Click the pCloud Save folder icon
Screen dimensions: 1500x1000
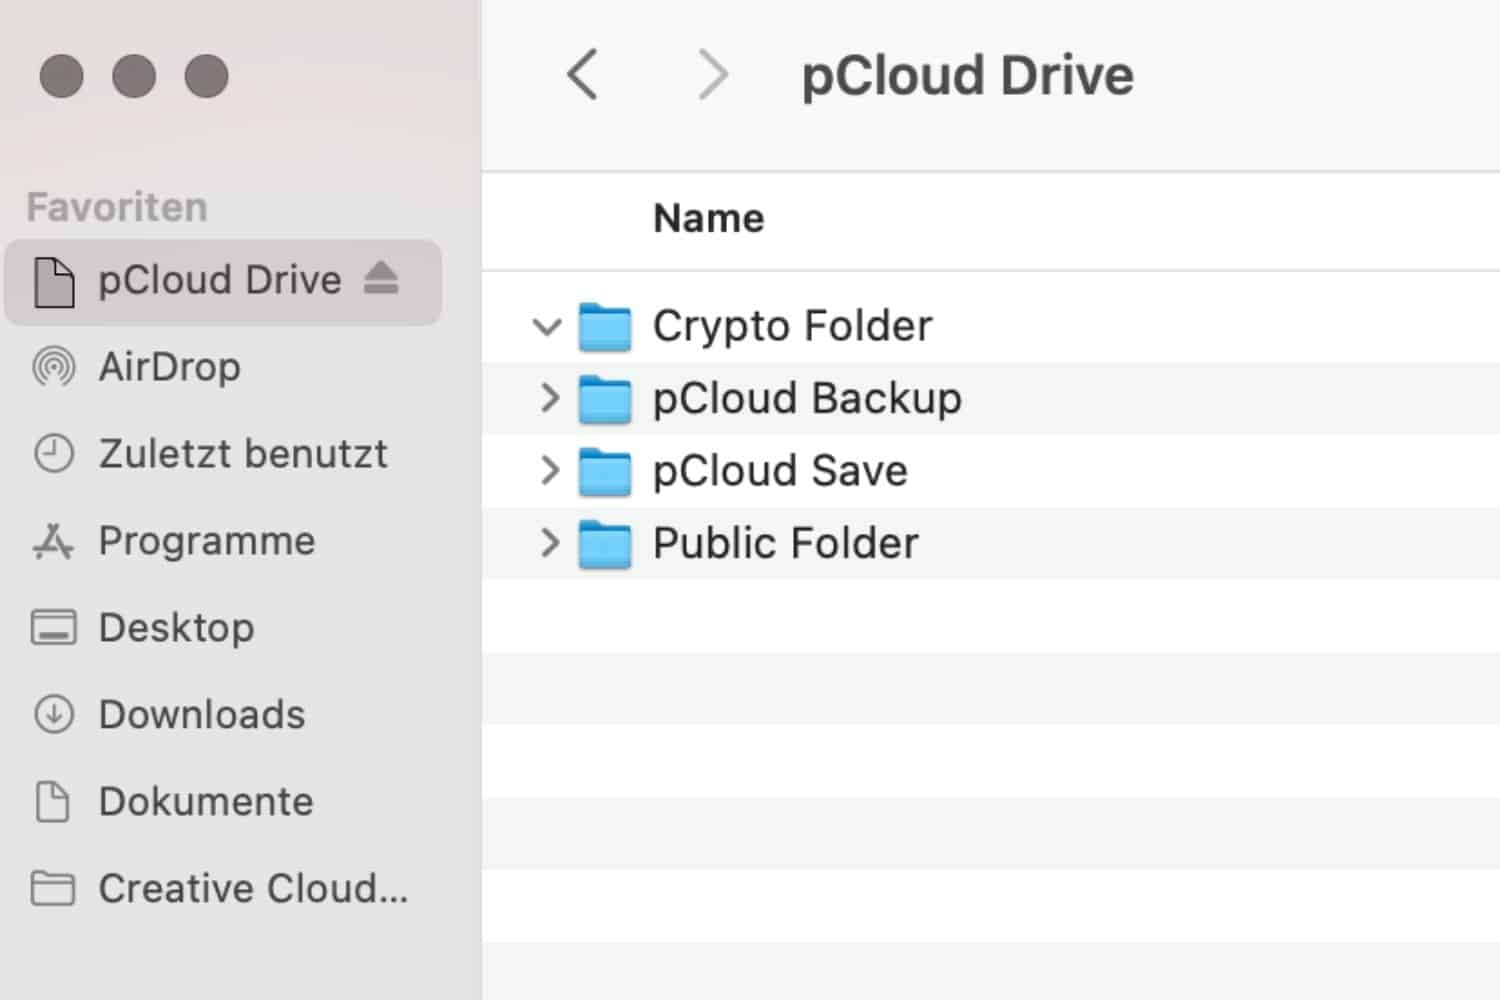[x=605, y=471]
